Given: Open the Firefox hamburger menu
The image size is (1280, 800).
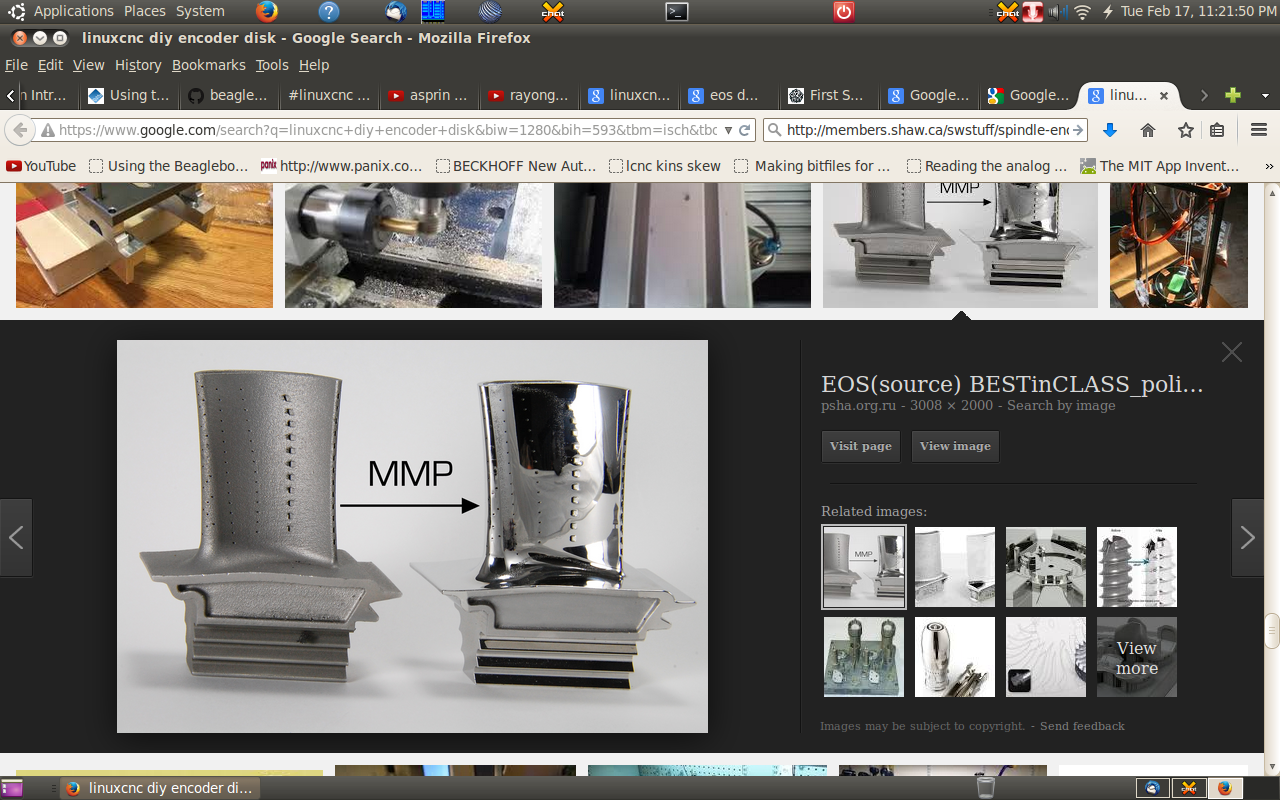Looking at the screenshot, I should pos(1259,130).
